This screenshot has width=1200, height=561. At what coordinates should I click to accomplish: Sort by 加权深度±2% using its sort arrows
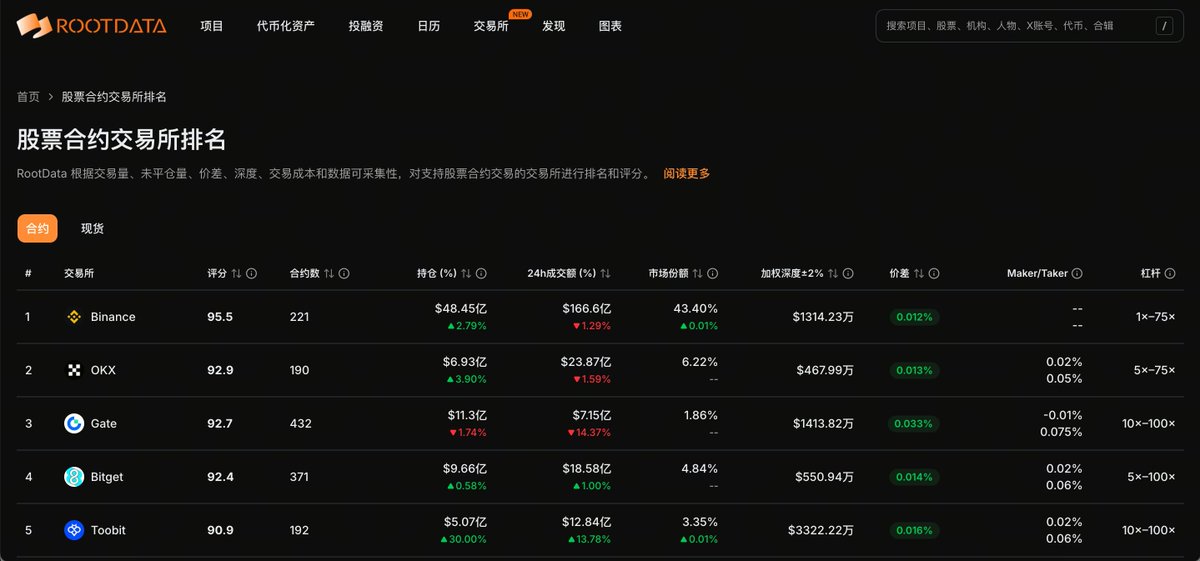[833, 273]
